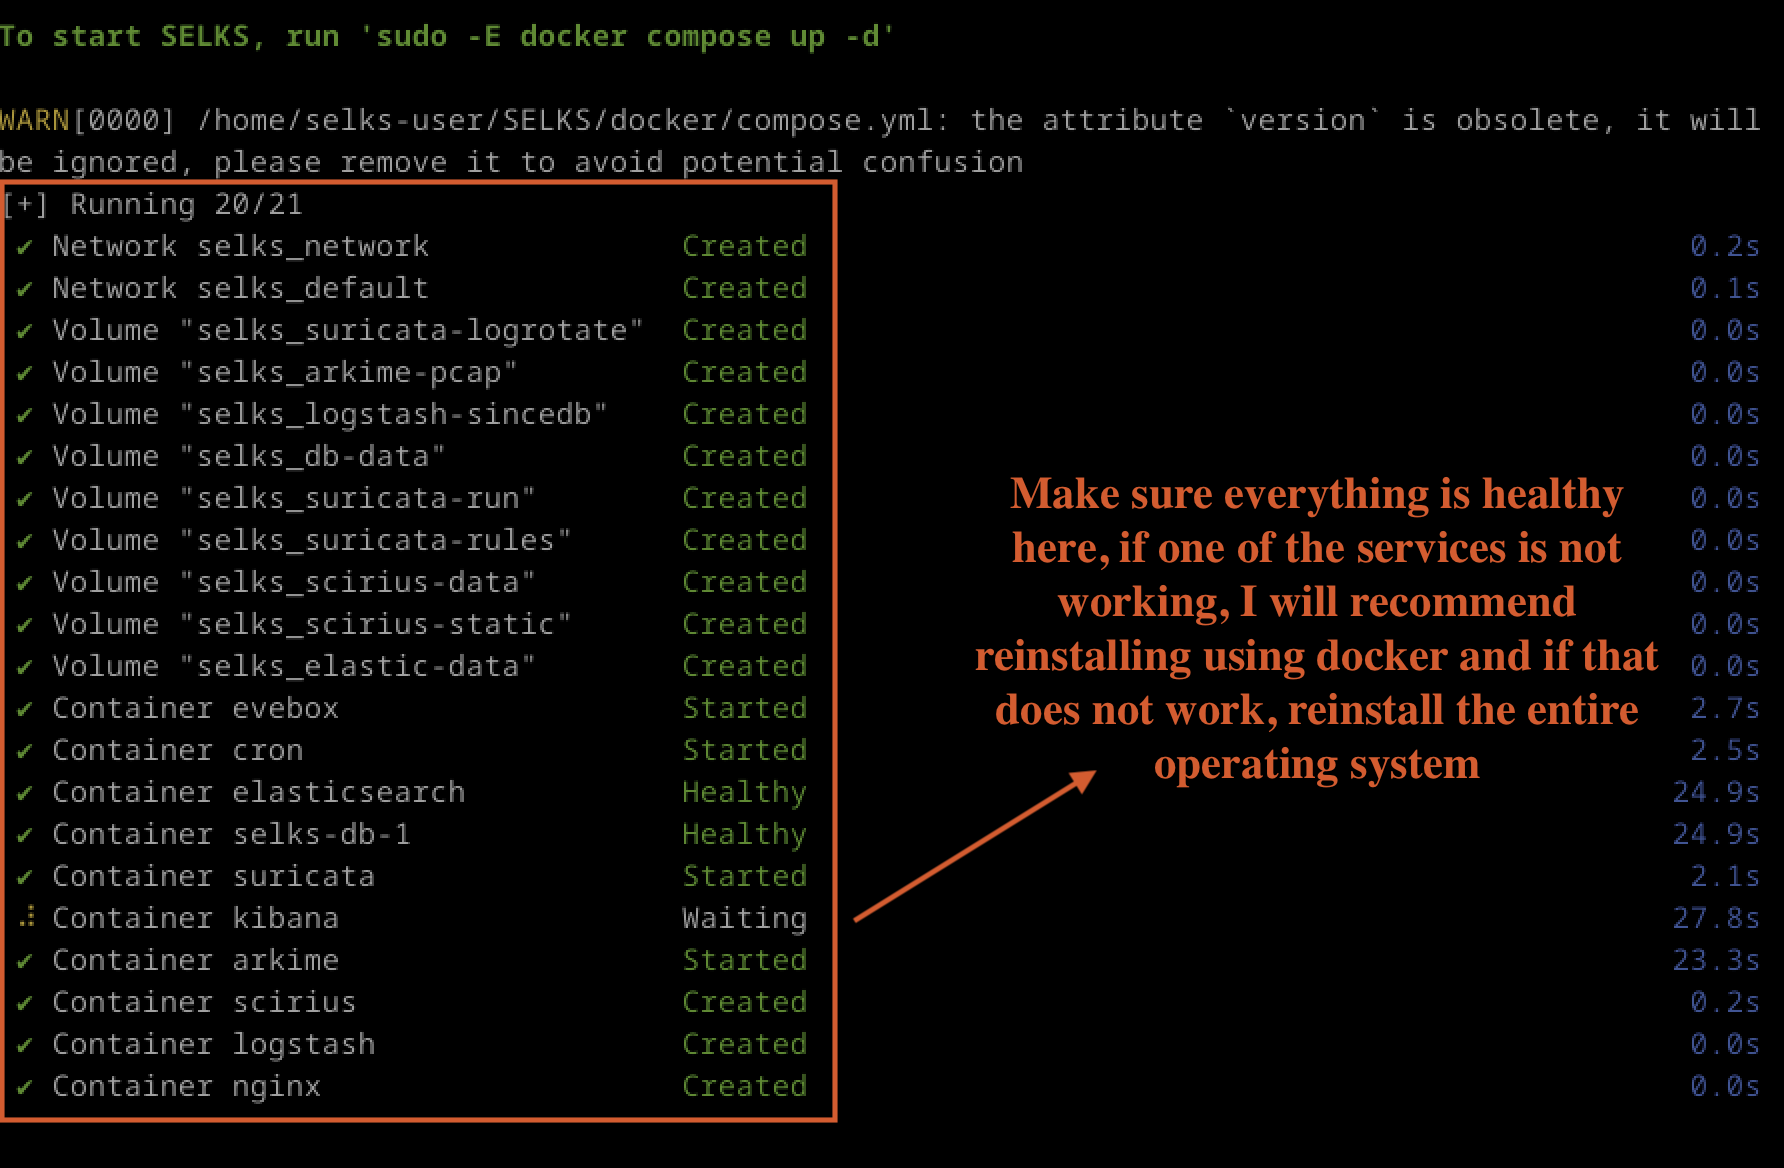The height and width of the screenshot is (1168, 1784).
Task: Click the 'Network selks_default' row
Action: pos(240,289)
